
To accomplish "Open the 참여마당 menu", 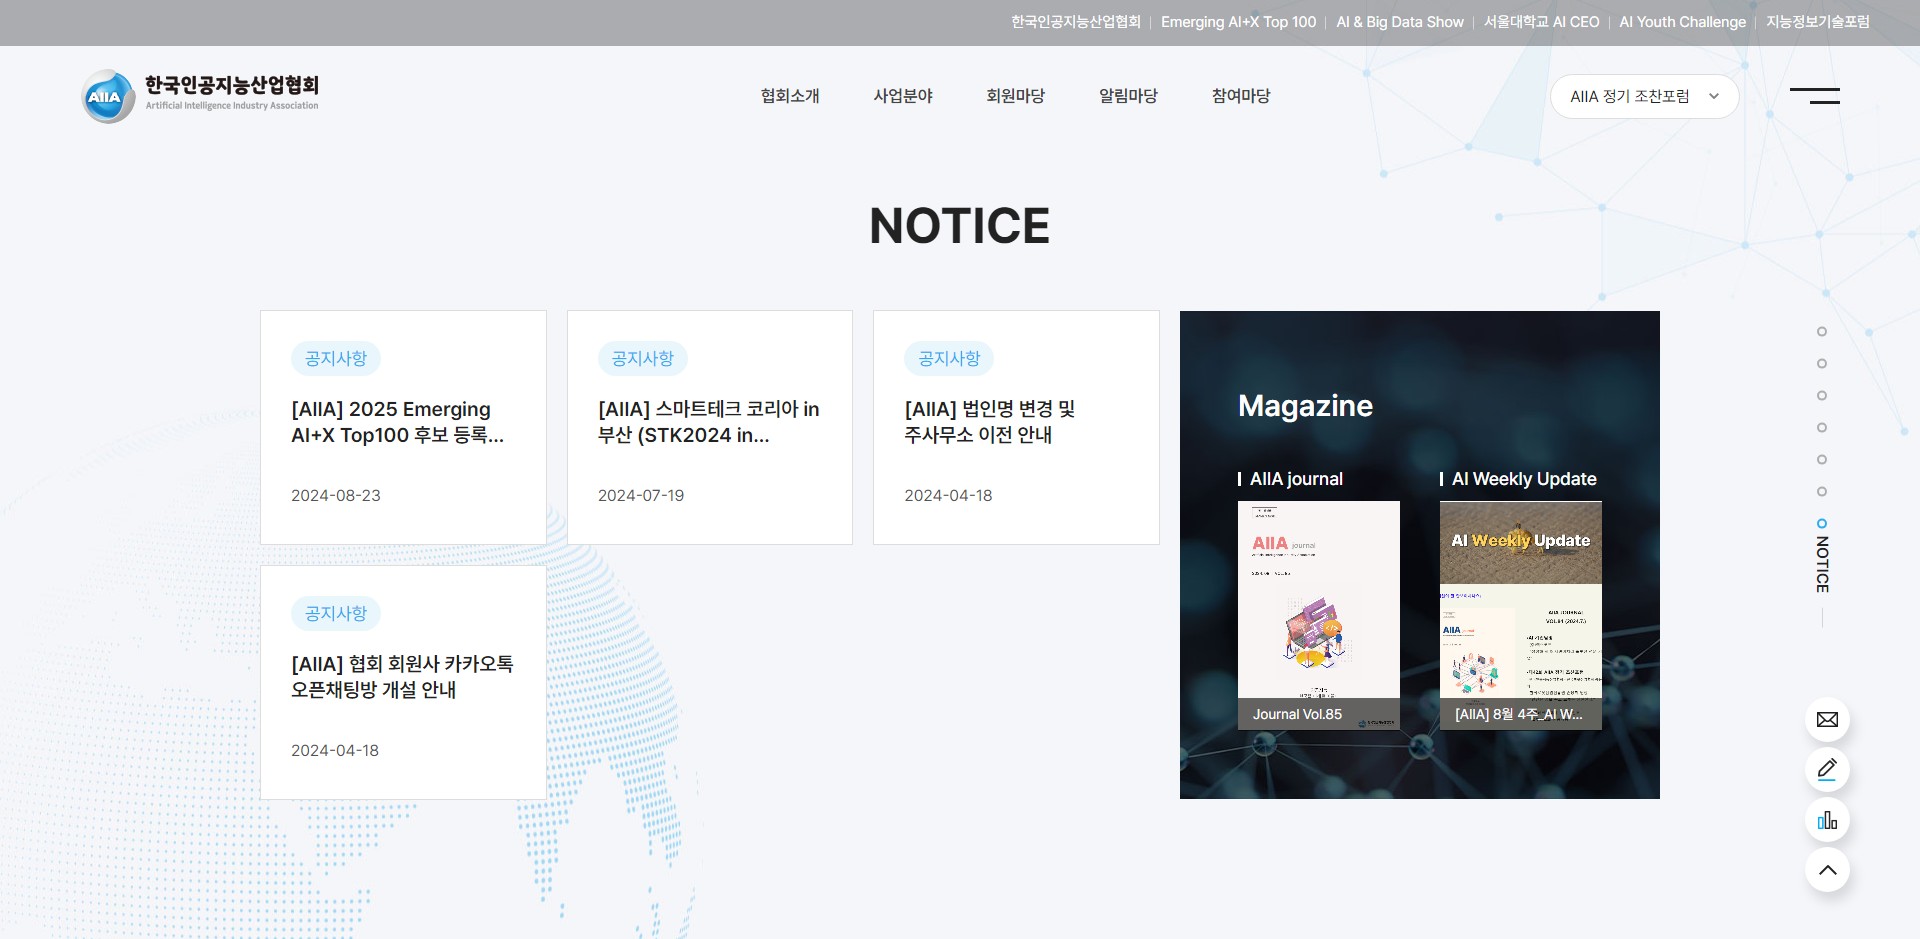I will [1241, 96].
